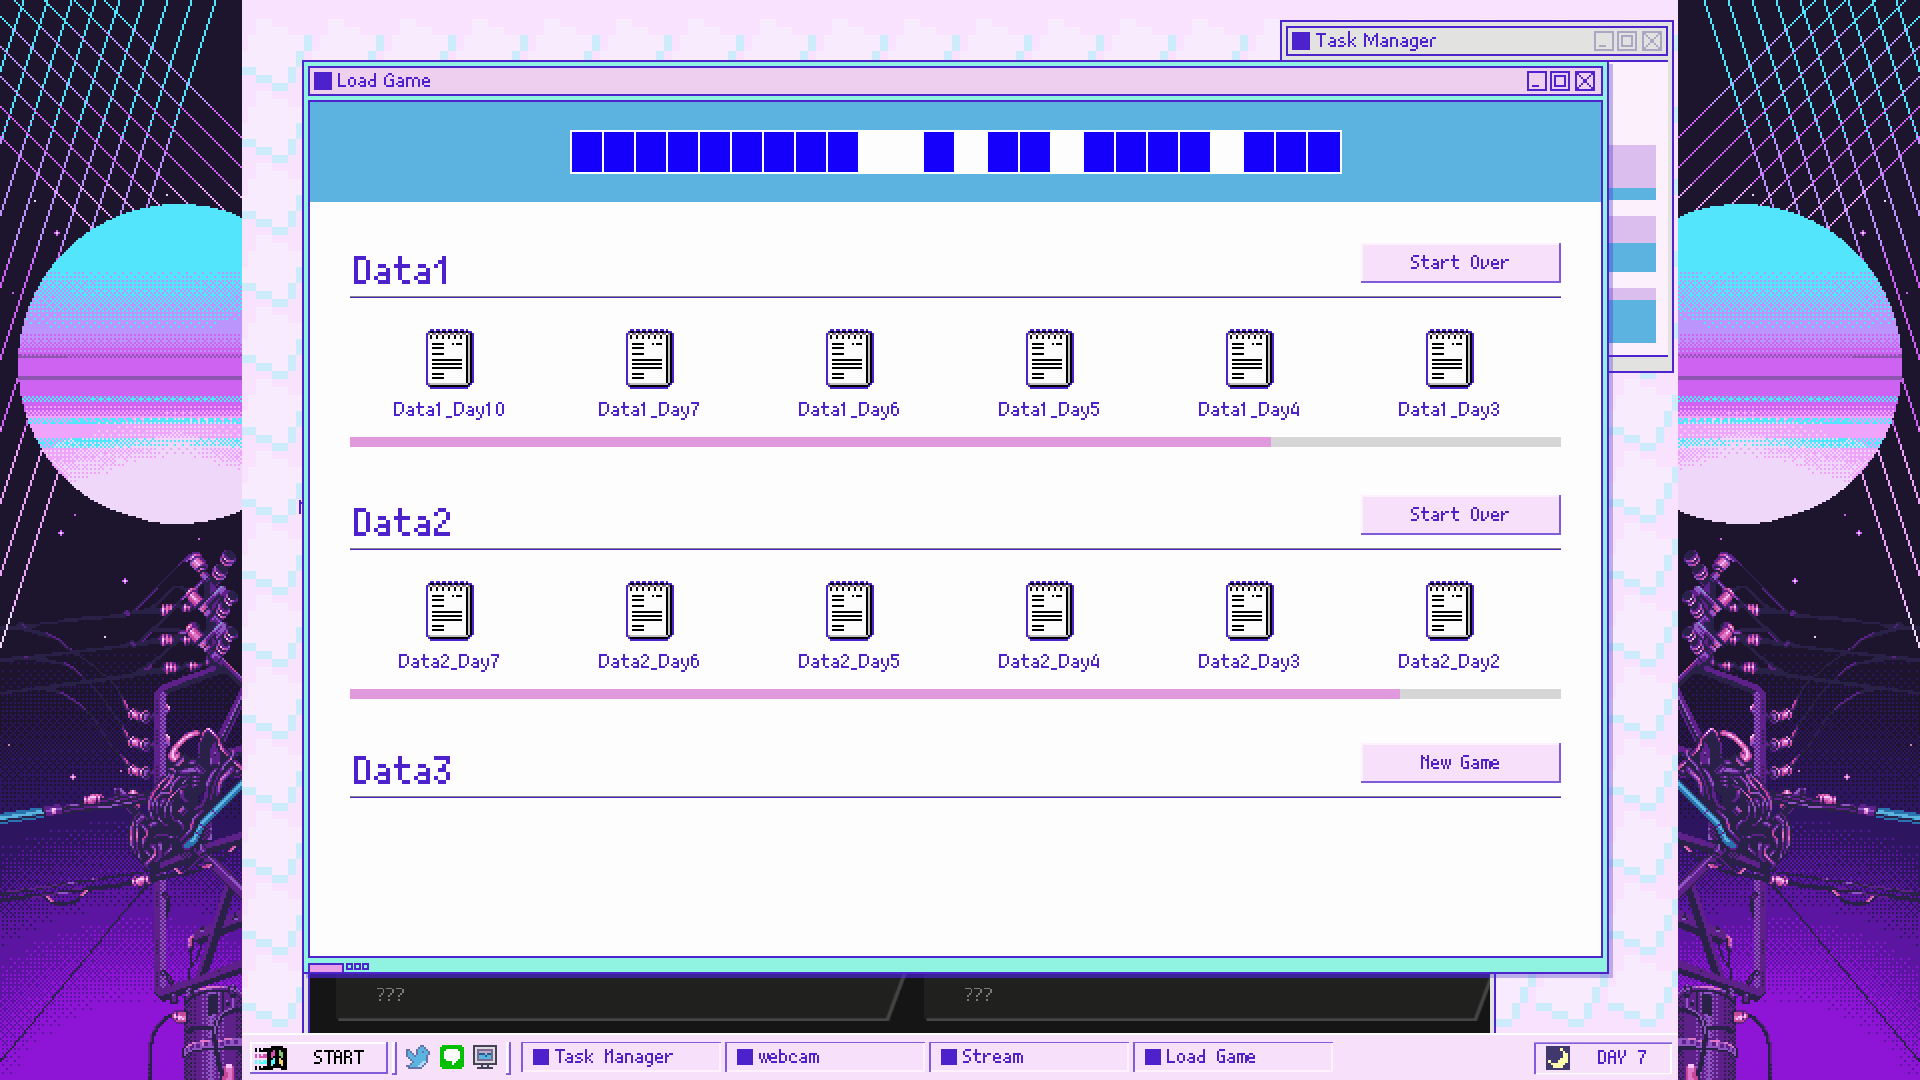Click the monitor icon in the taskbar

pyautogui.click(x=485, y=1057)
